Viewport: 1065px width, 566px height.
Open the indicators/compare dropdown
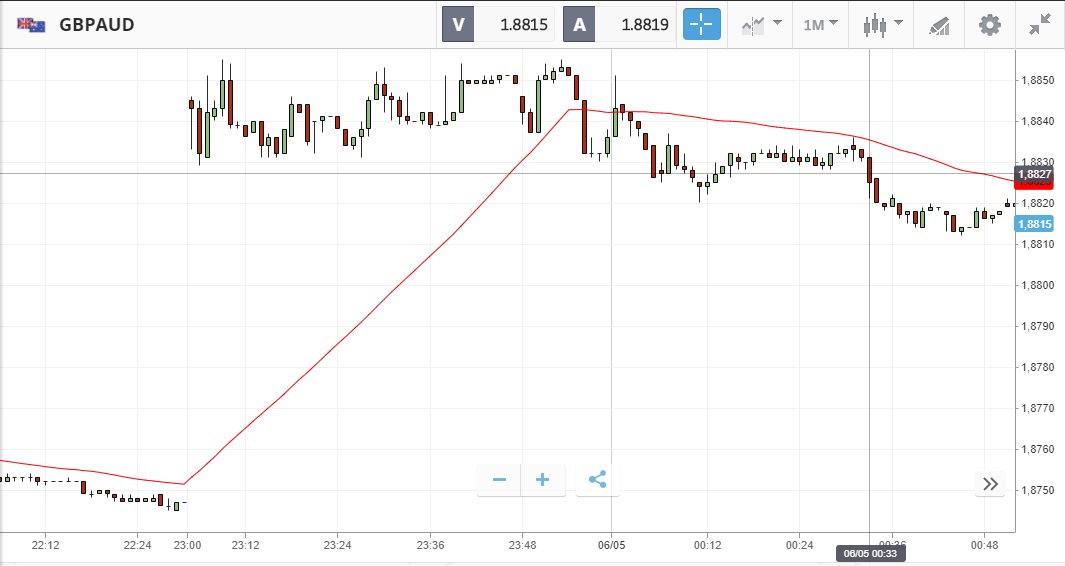pyautogui.click(x=761, y=24)
